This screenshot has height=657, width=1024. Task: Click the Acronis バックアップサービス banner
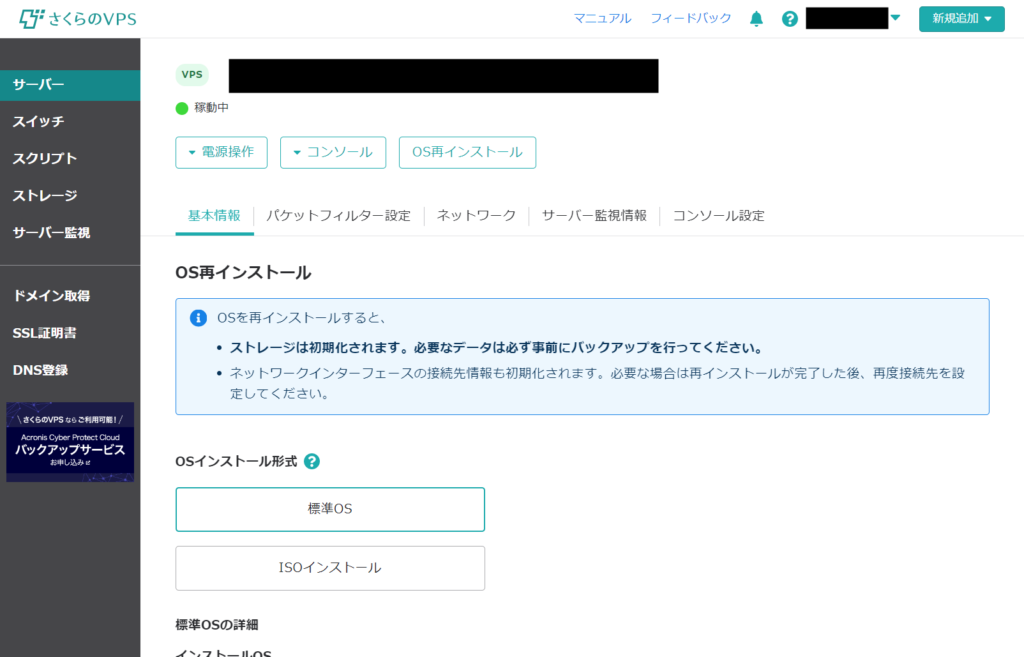point(70,442)
